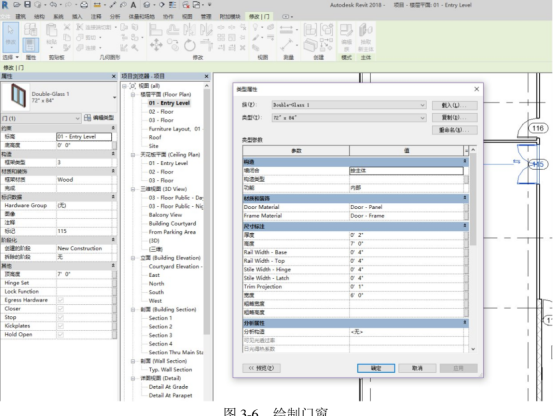Screen dimensions: 554x416
Task: Click the Cut clipboard icon in the ribbon
Action: [x=67, y=27]
